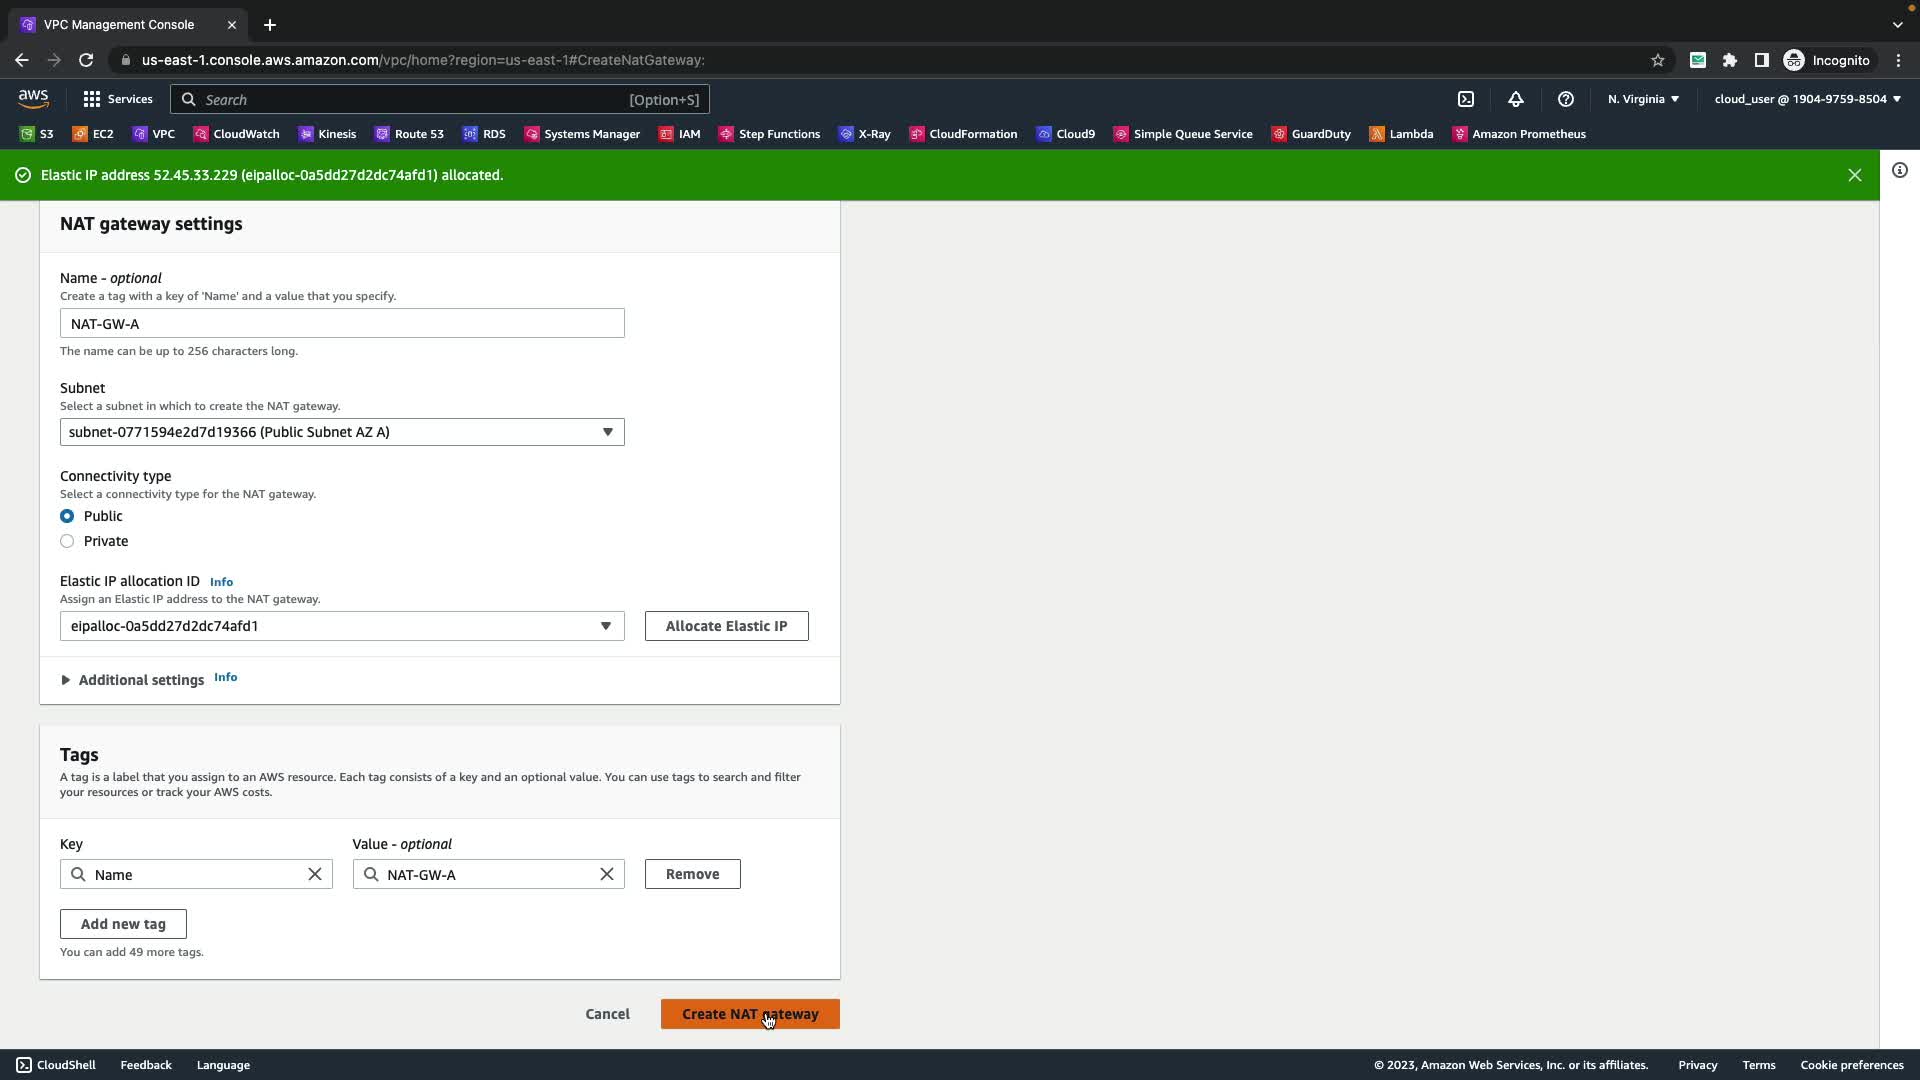Open the notifications bell icon
Image resolution: width=1920 pixels, height=1080 pixels.
[1516, 99]
